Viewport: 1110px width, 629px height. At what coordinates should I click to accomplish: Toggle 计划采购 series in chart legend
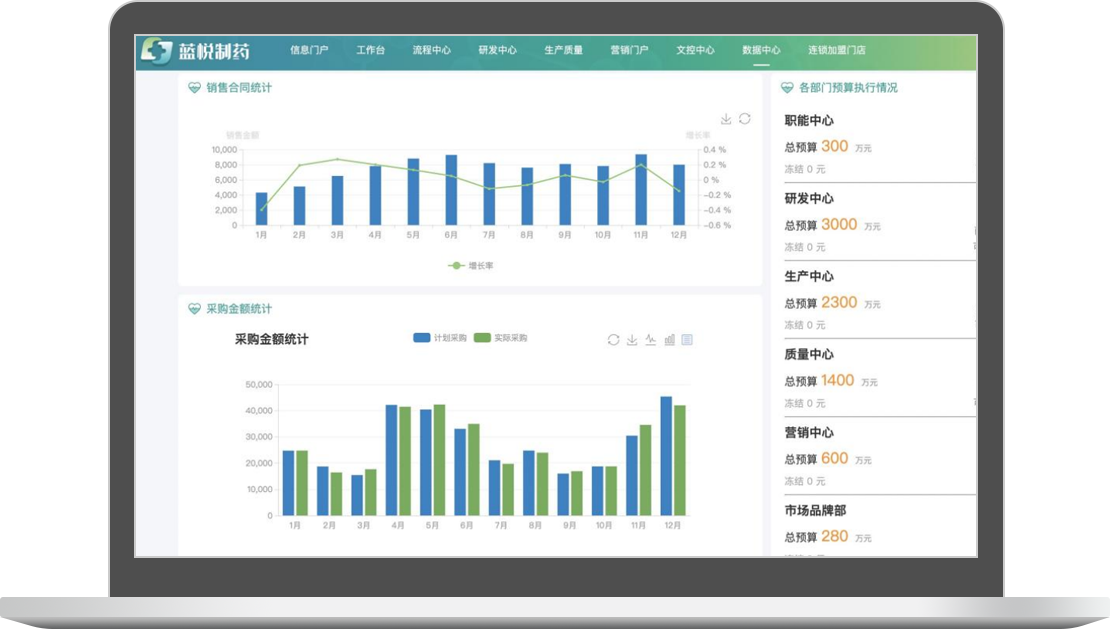click(440, 338)
